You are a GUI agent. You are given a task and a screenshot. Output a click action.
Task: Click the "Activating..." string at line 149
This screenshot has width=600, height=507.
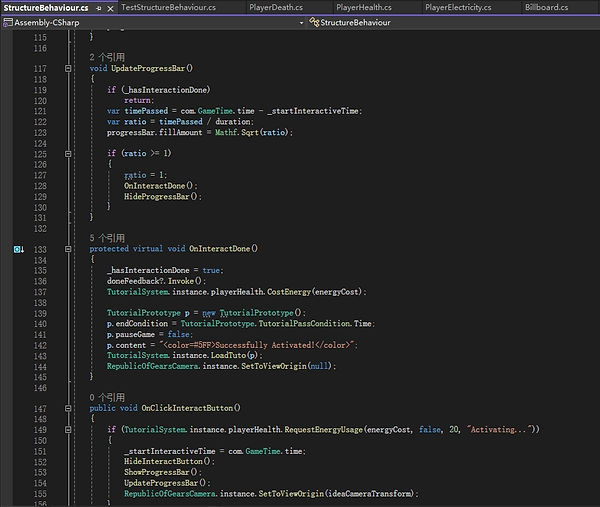[499, 429]
